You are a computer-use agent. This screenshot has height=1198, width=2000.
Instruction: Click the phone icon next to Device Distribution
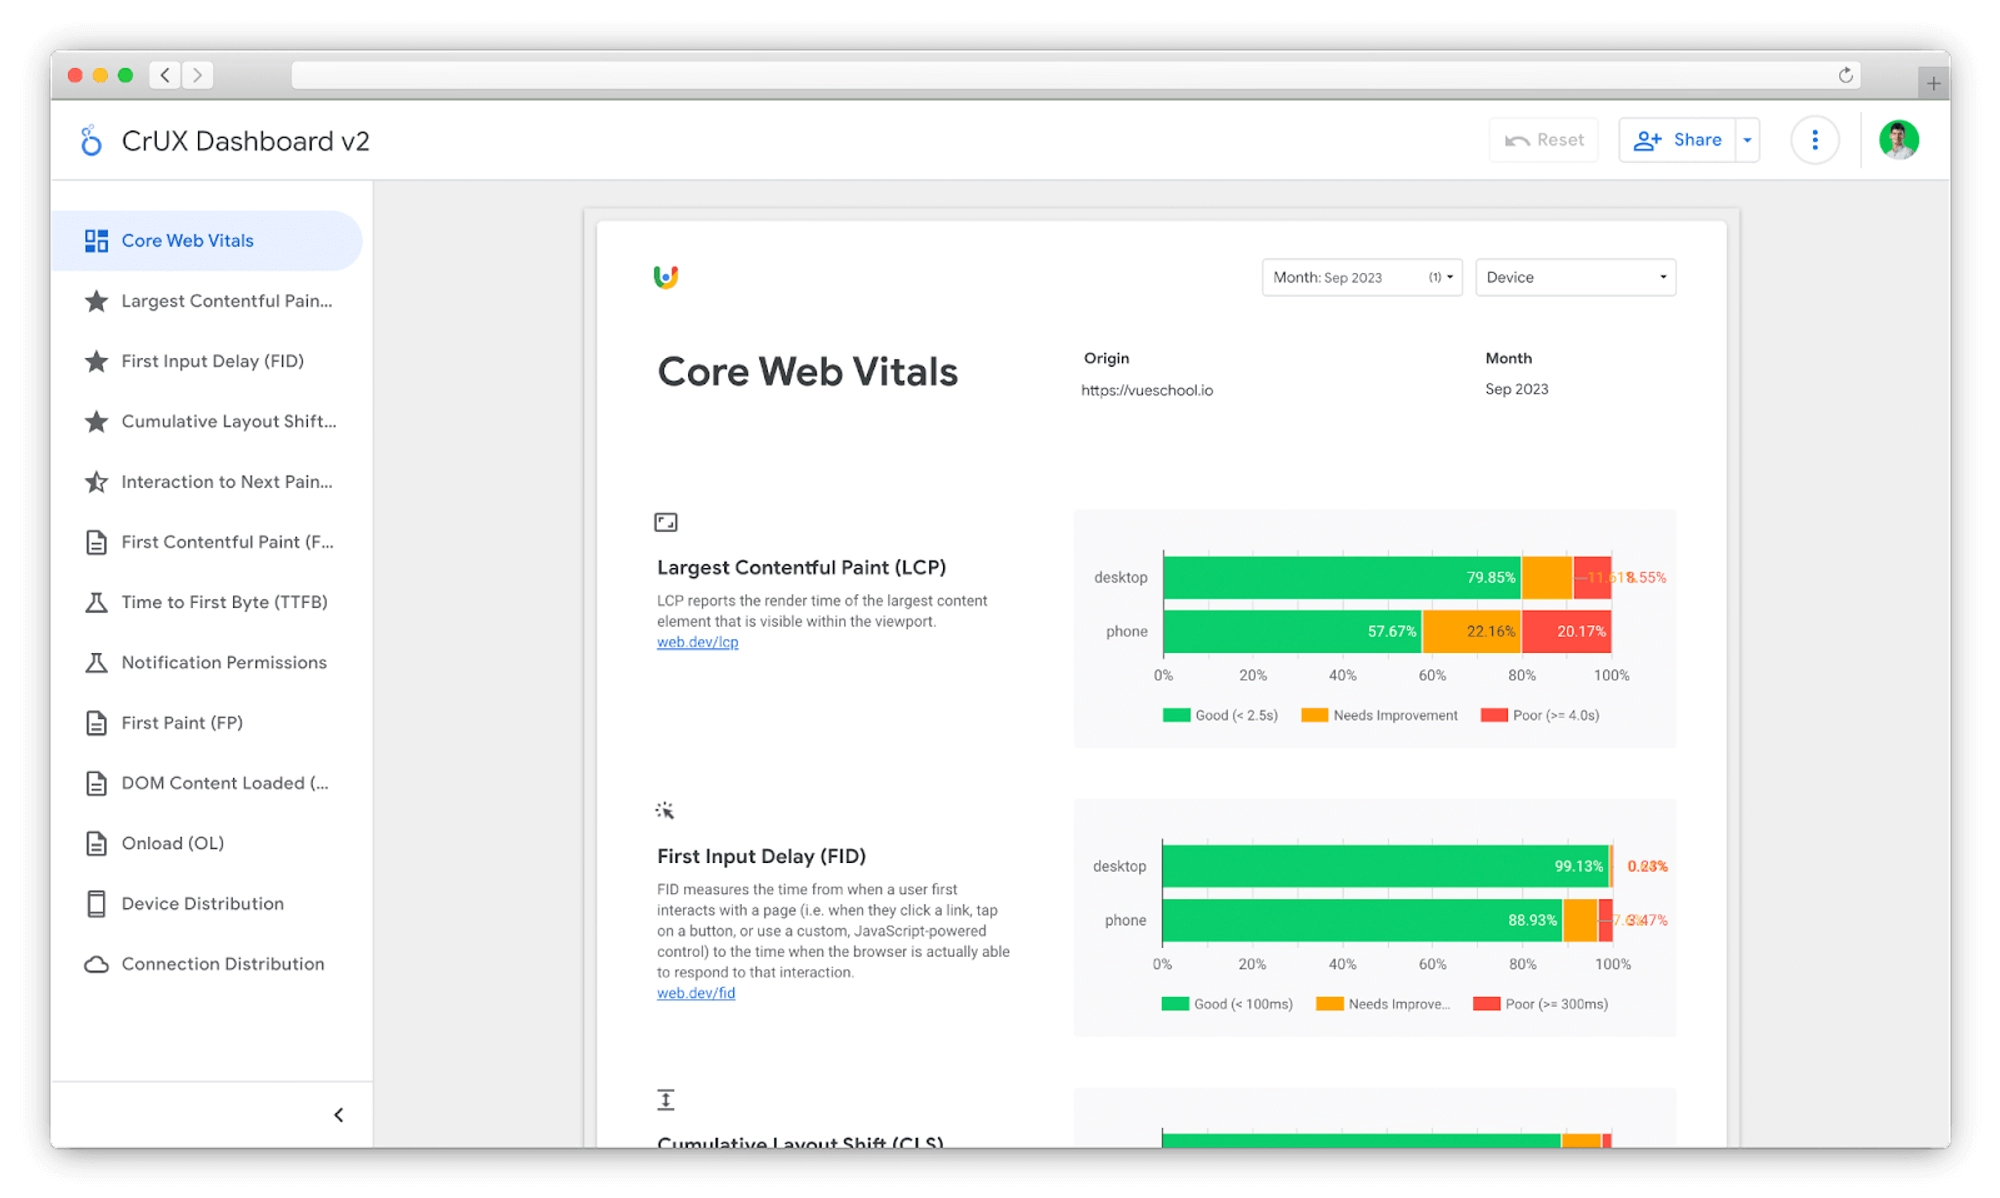(95, 903)
